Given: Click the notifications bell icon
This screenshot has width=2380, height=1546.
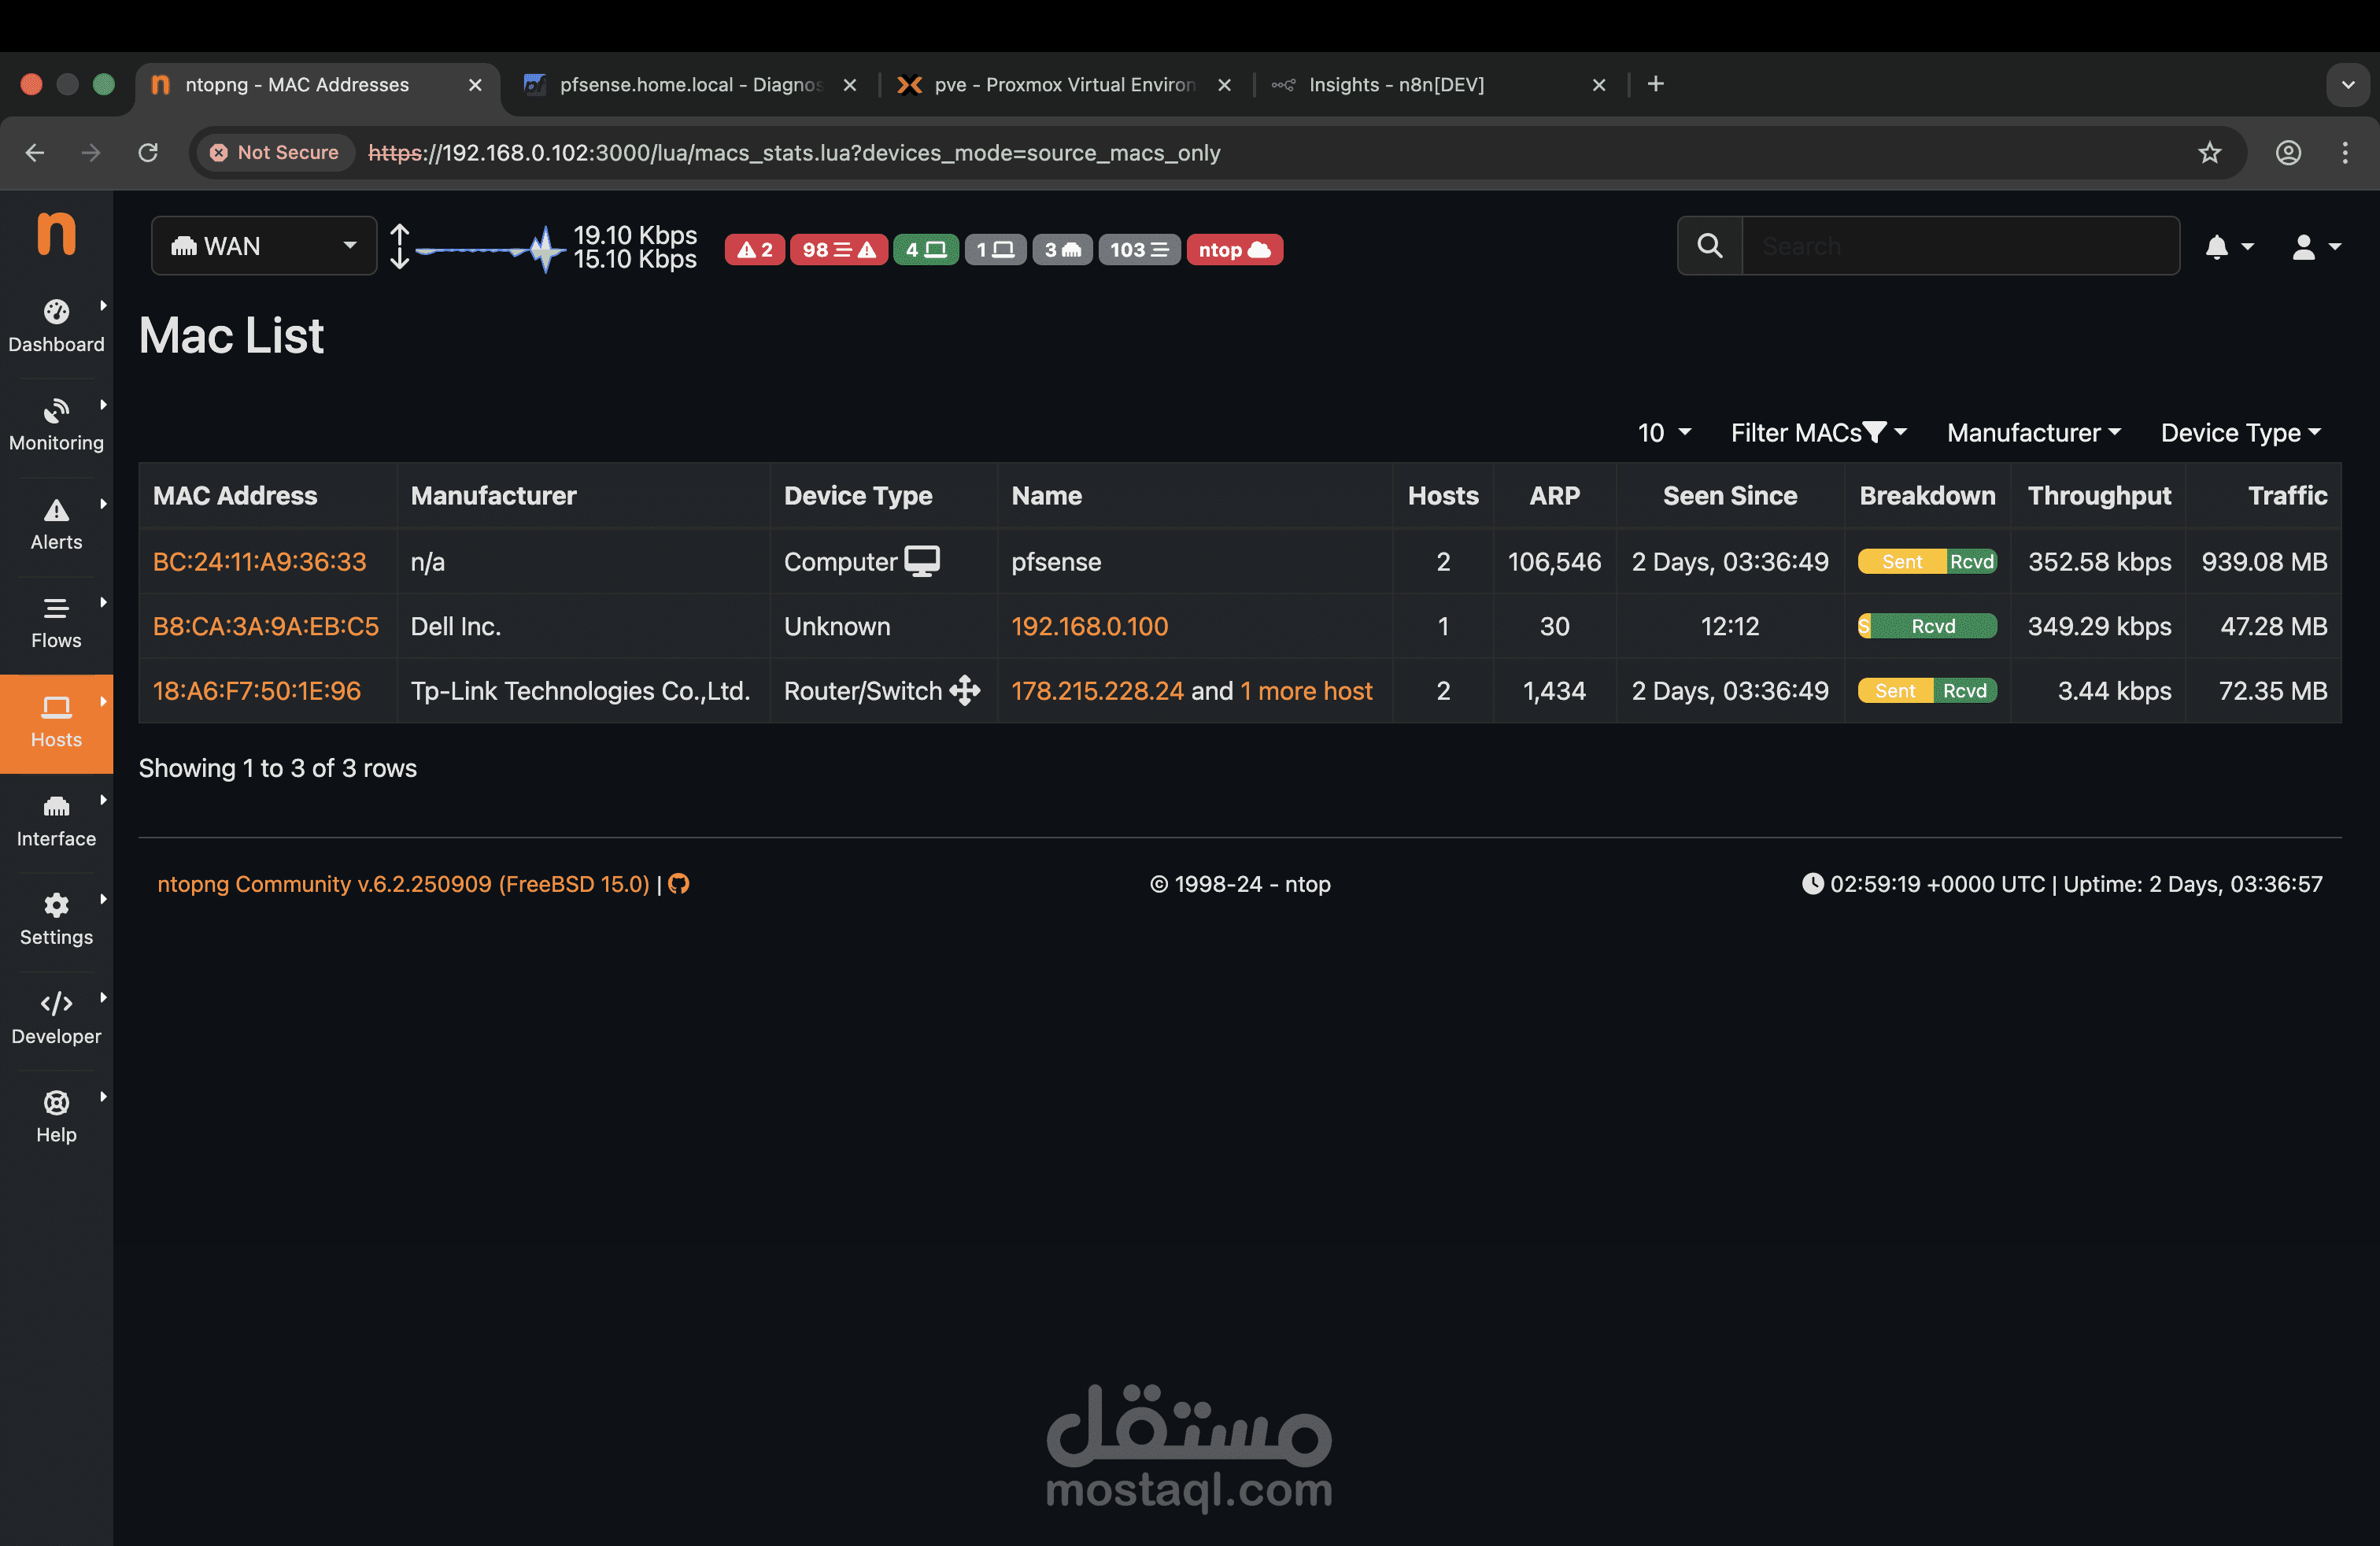Looking at the screenshot, I should [2216, 247].
